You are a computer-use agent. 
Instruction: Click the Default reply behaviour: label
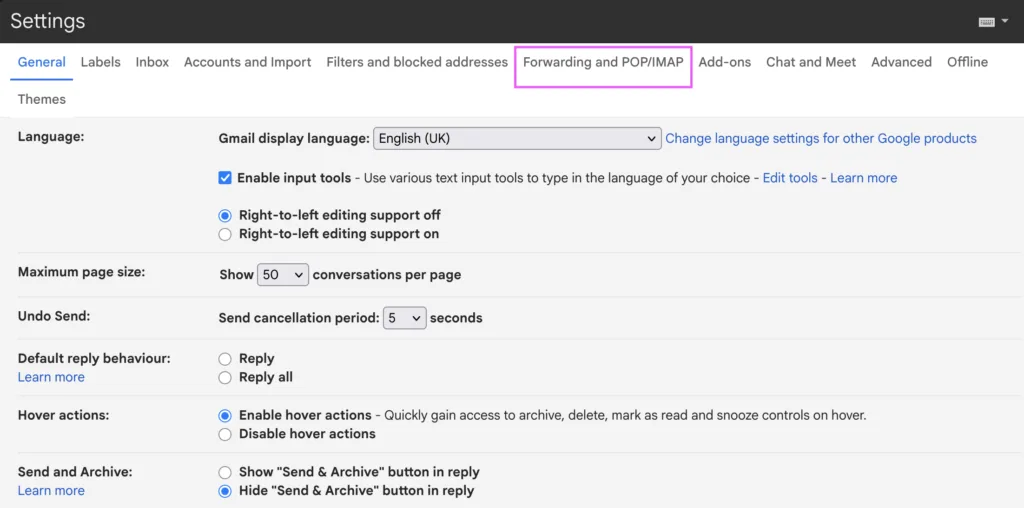(x=94, y=358)
